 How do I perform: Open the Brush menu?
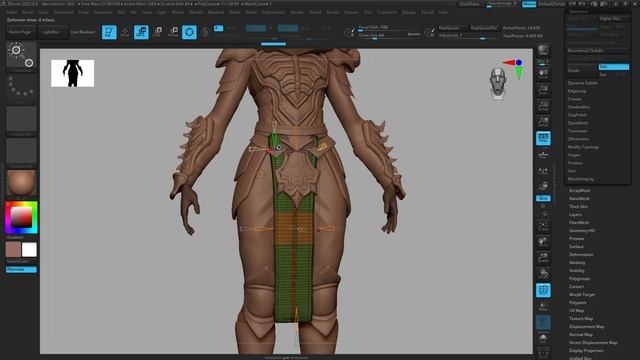[28, 13]
